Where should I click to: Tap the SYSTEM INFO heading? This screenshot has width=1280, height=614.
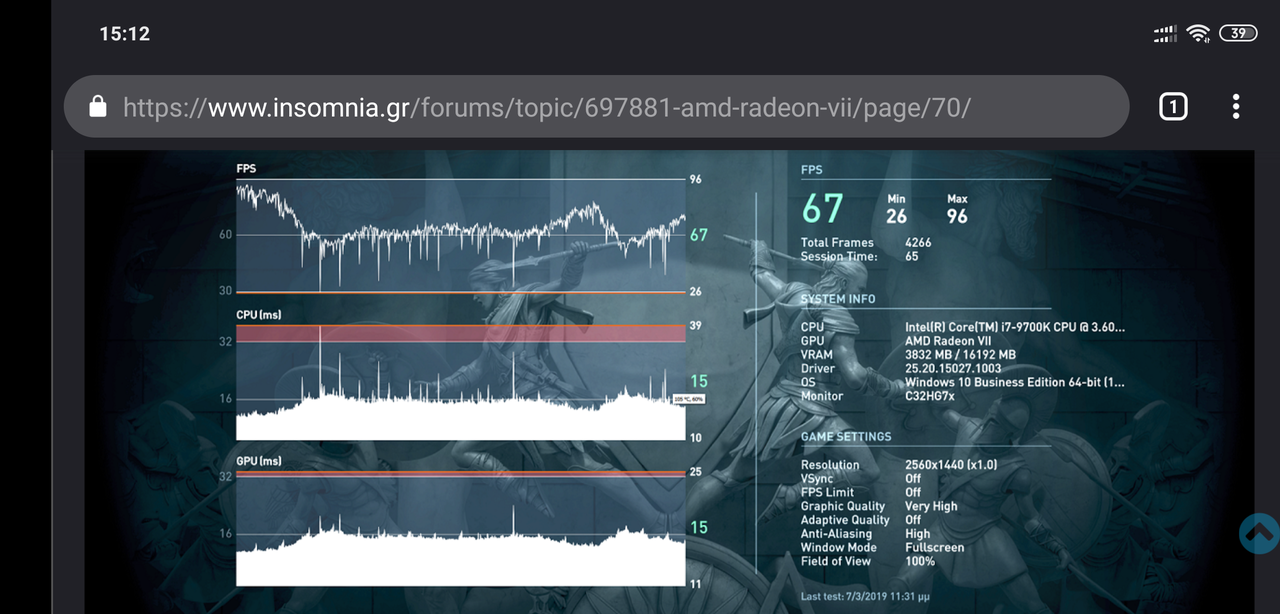pyautogui.click(x=838, y=299)
